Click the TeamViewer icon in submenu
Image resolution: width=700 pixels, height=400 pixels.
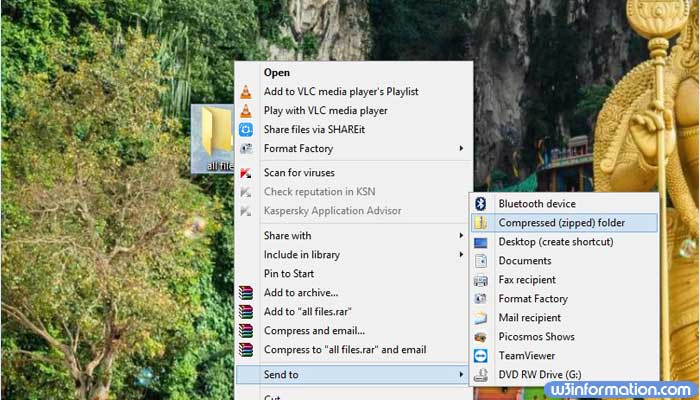click(x=480, y=356)
